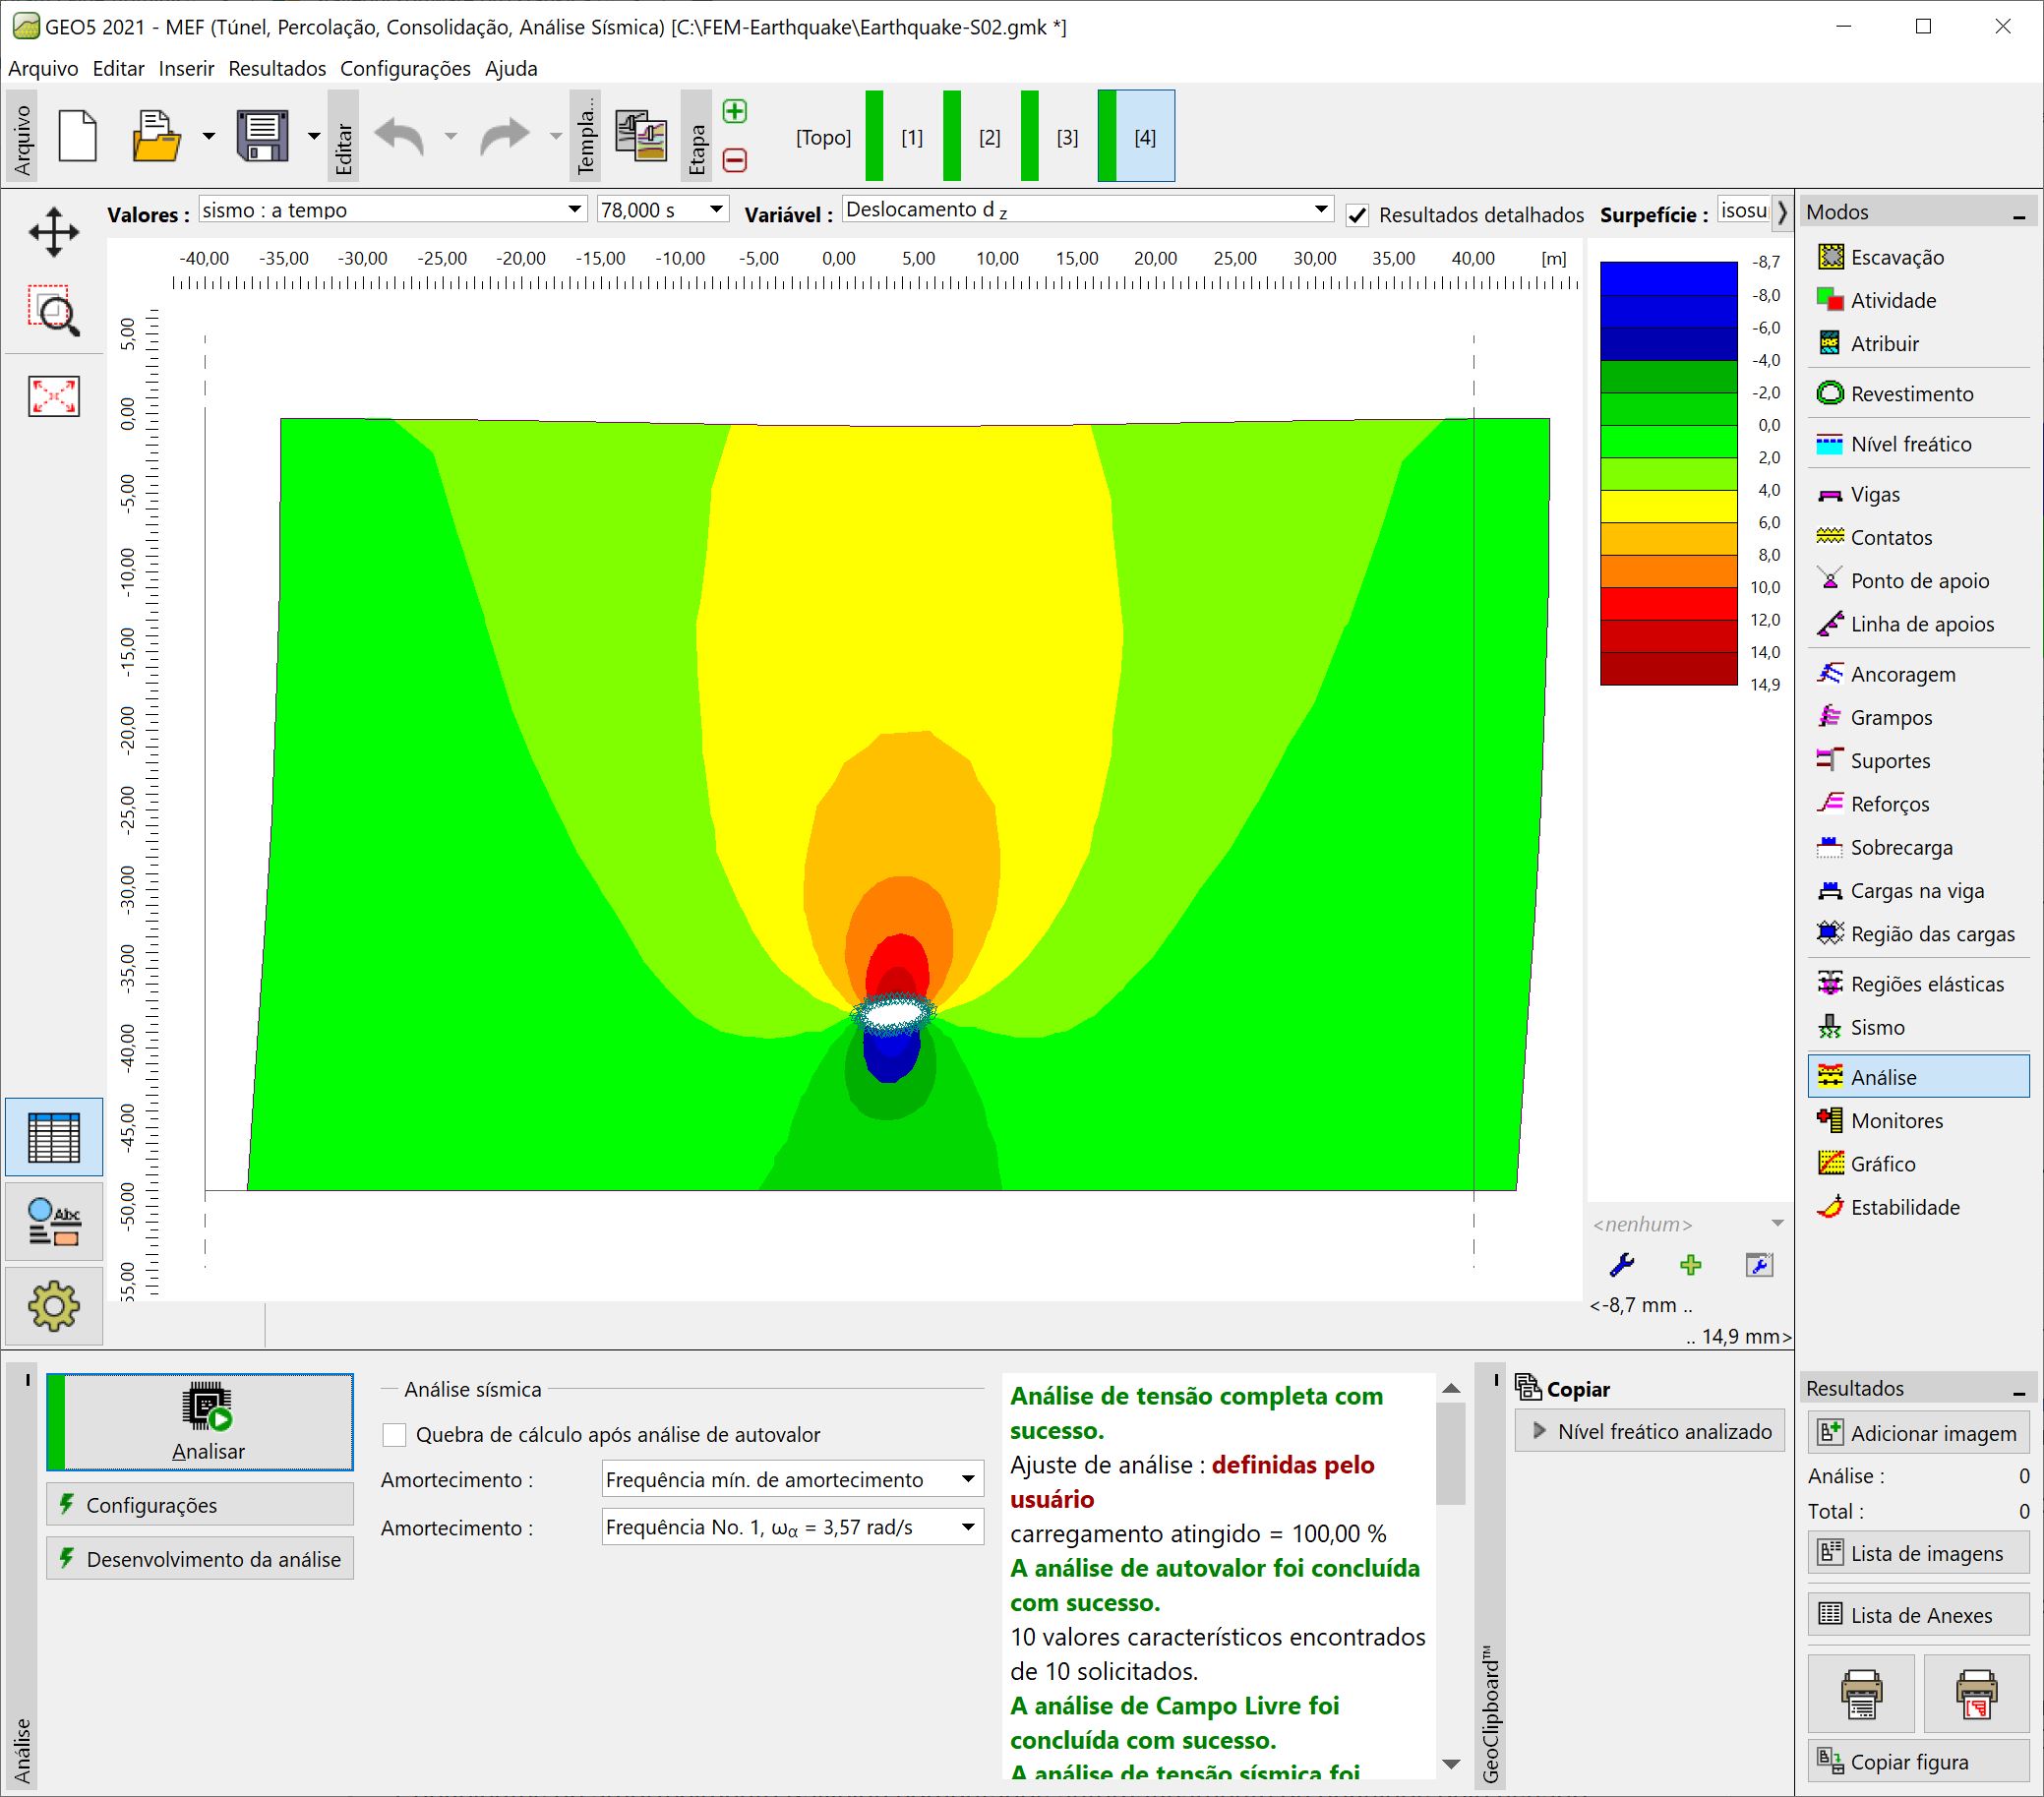The image size is (2044, 1797).
Task: Click the red minus icon to remove a stage
Action: 735,160
